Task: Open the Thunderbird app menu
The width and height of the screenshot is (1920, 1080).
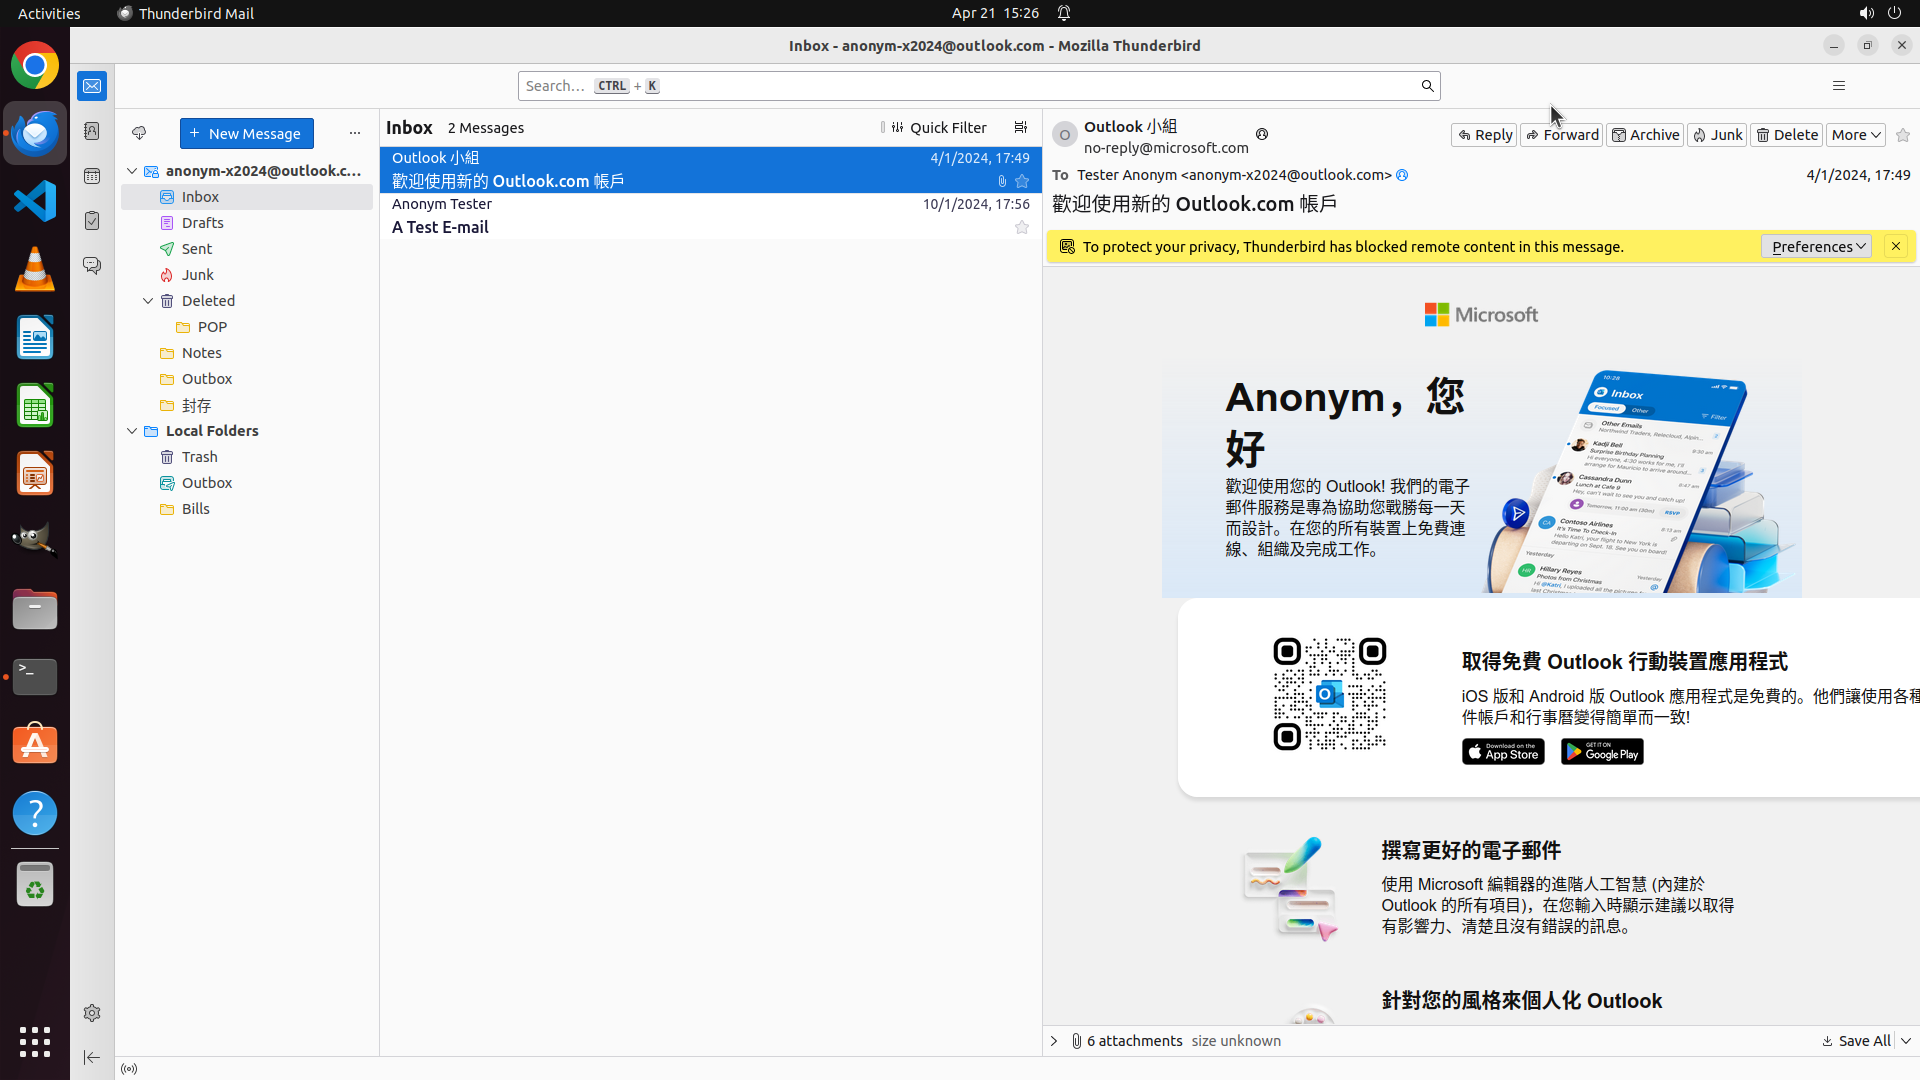Action: click(1838, 86)
